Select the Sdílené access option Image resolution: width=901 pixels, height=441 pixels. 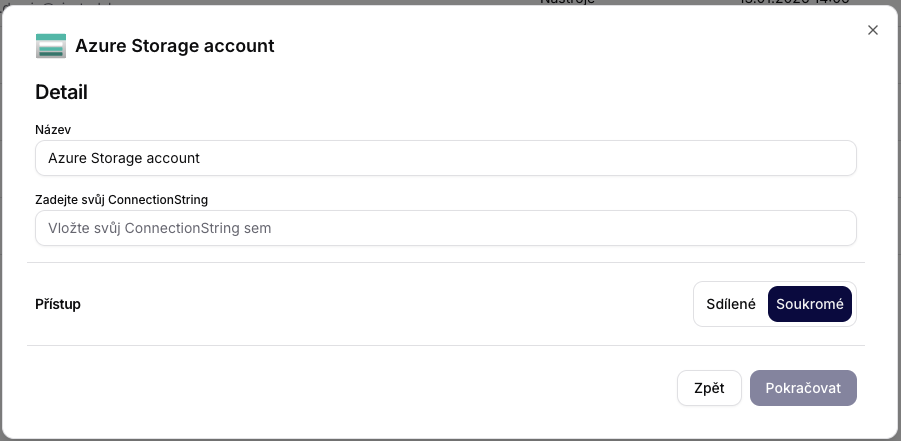tap(731, 304)
